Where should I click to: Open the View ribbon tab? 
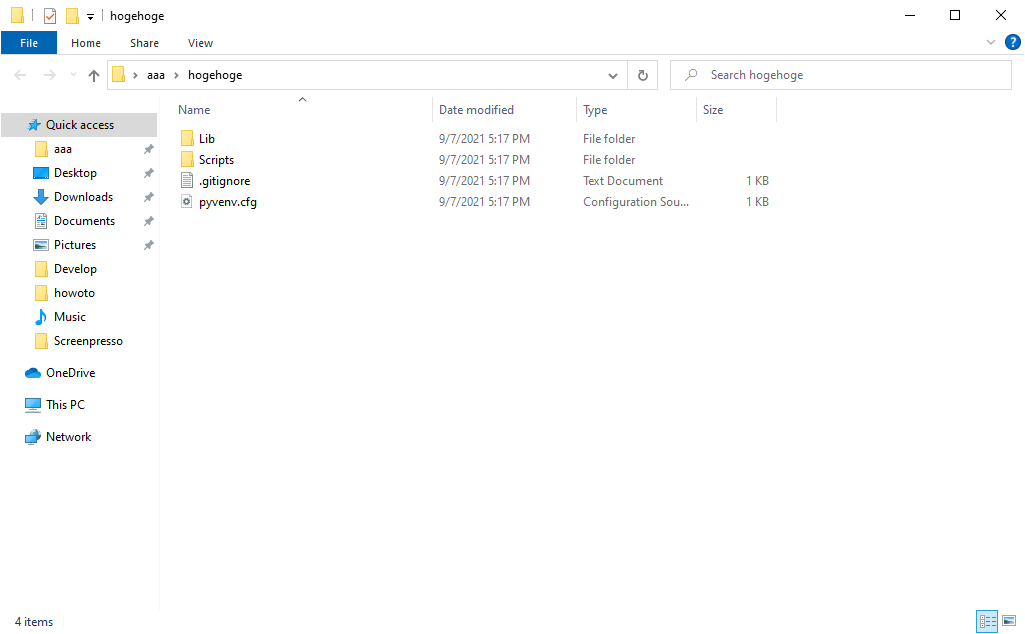[200, 43]
